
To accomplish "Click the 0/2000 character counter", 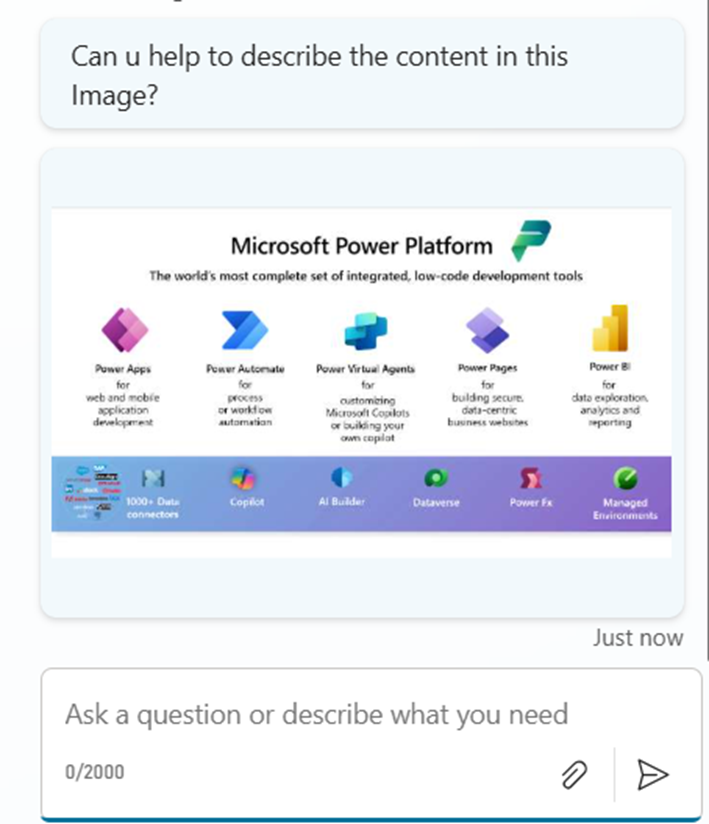I will point(95,772).
